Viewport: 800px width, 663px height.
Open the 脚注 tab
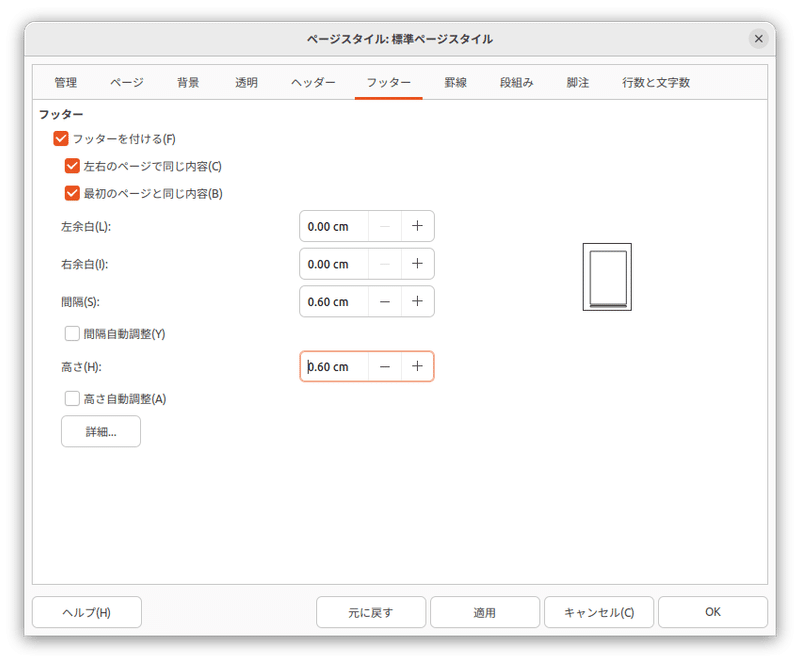click(578, 83)
